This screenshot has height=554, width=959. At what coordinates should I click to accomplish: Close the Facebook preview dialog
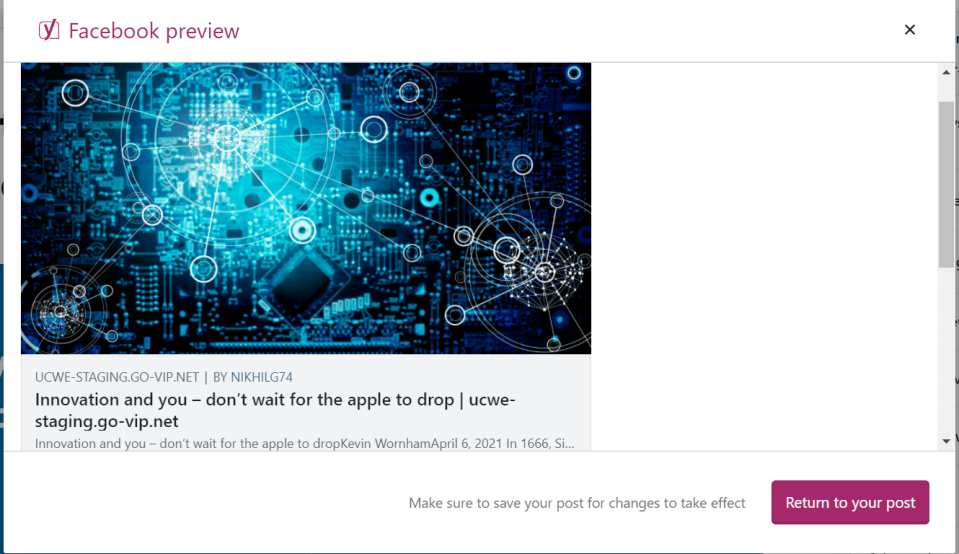click(x=909, y=29)
